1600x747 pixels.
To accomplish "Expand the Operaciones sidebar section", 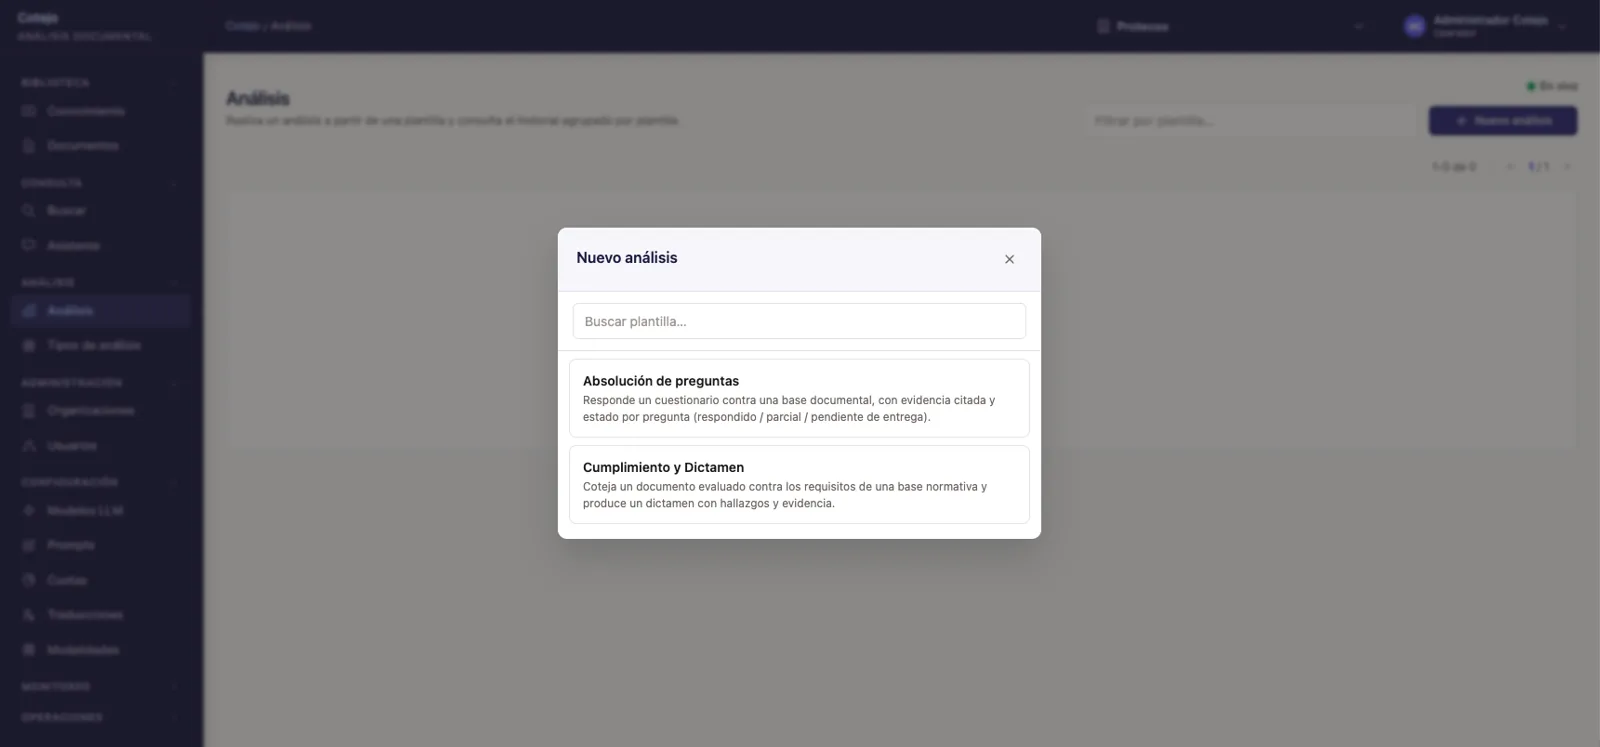I will coord(100,718).
